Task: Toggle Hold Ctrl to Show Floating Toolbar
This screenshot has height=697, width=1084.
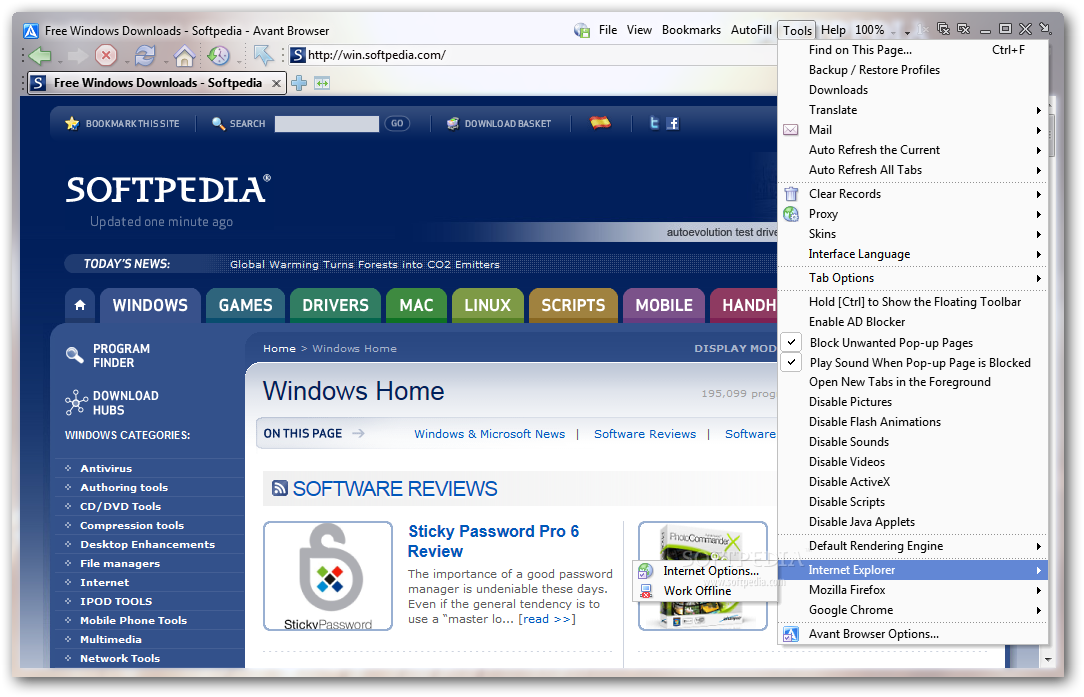Action: pyautogui.click(x=913, y=302)
